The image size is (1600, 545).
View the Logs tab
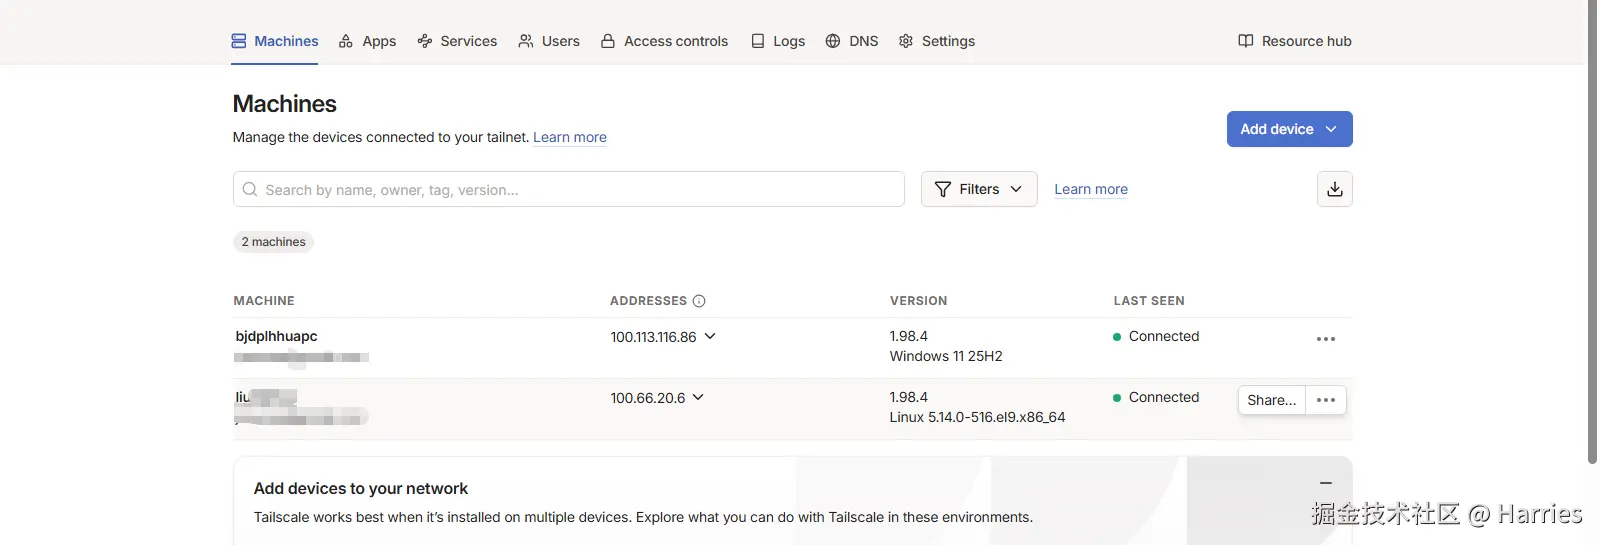point(778,41)
